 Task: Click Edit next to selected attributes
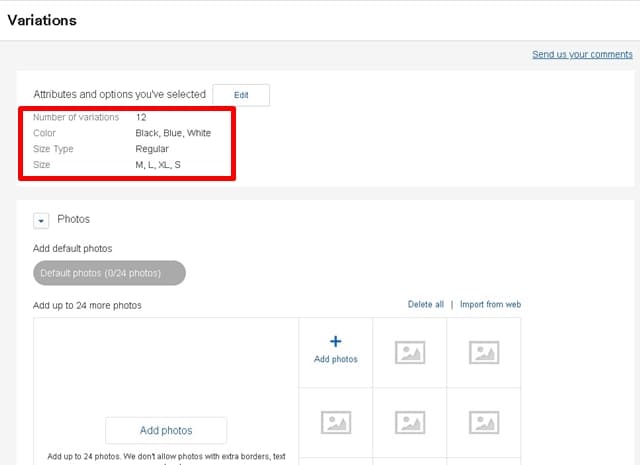pyautogui.click(x=241, y=95)
